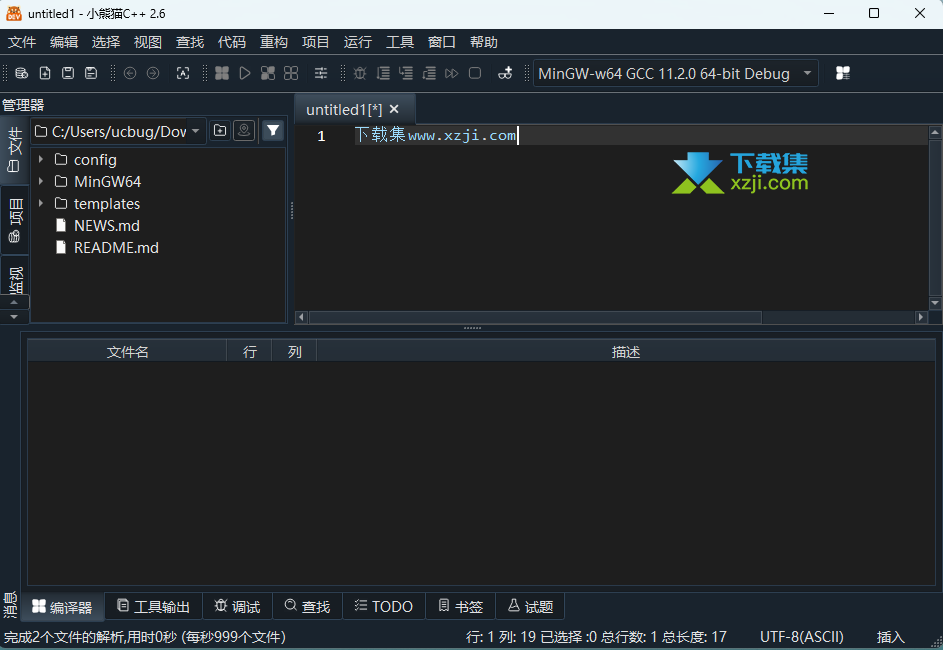Select the 编译器 bottom tab

63,607
